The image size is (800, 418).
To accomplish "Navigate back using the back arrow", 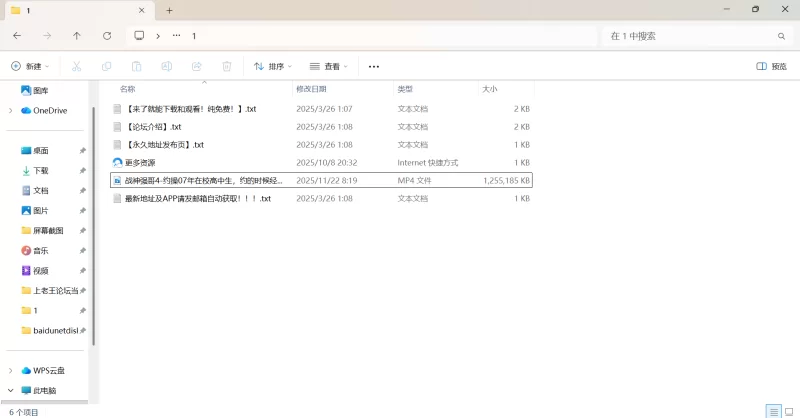I will point(17,36).
